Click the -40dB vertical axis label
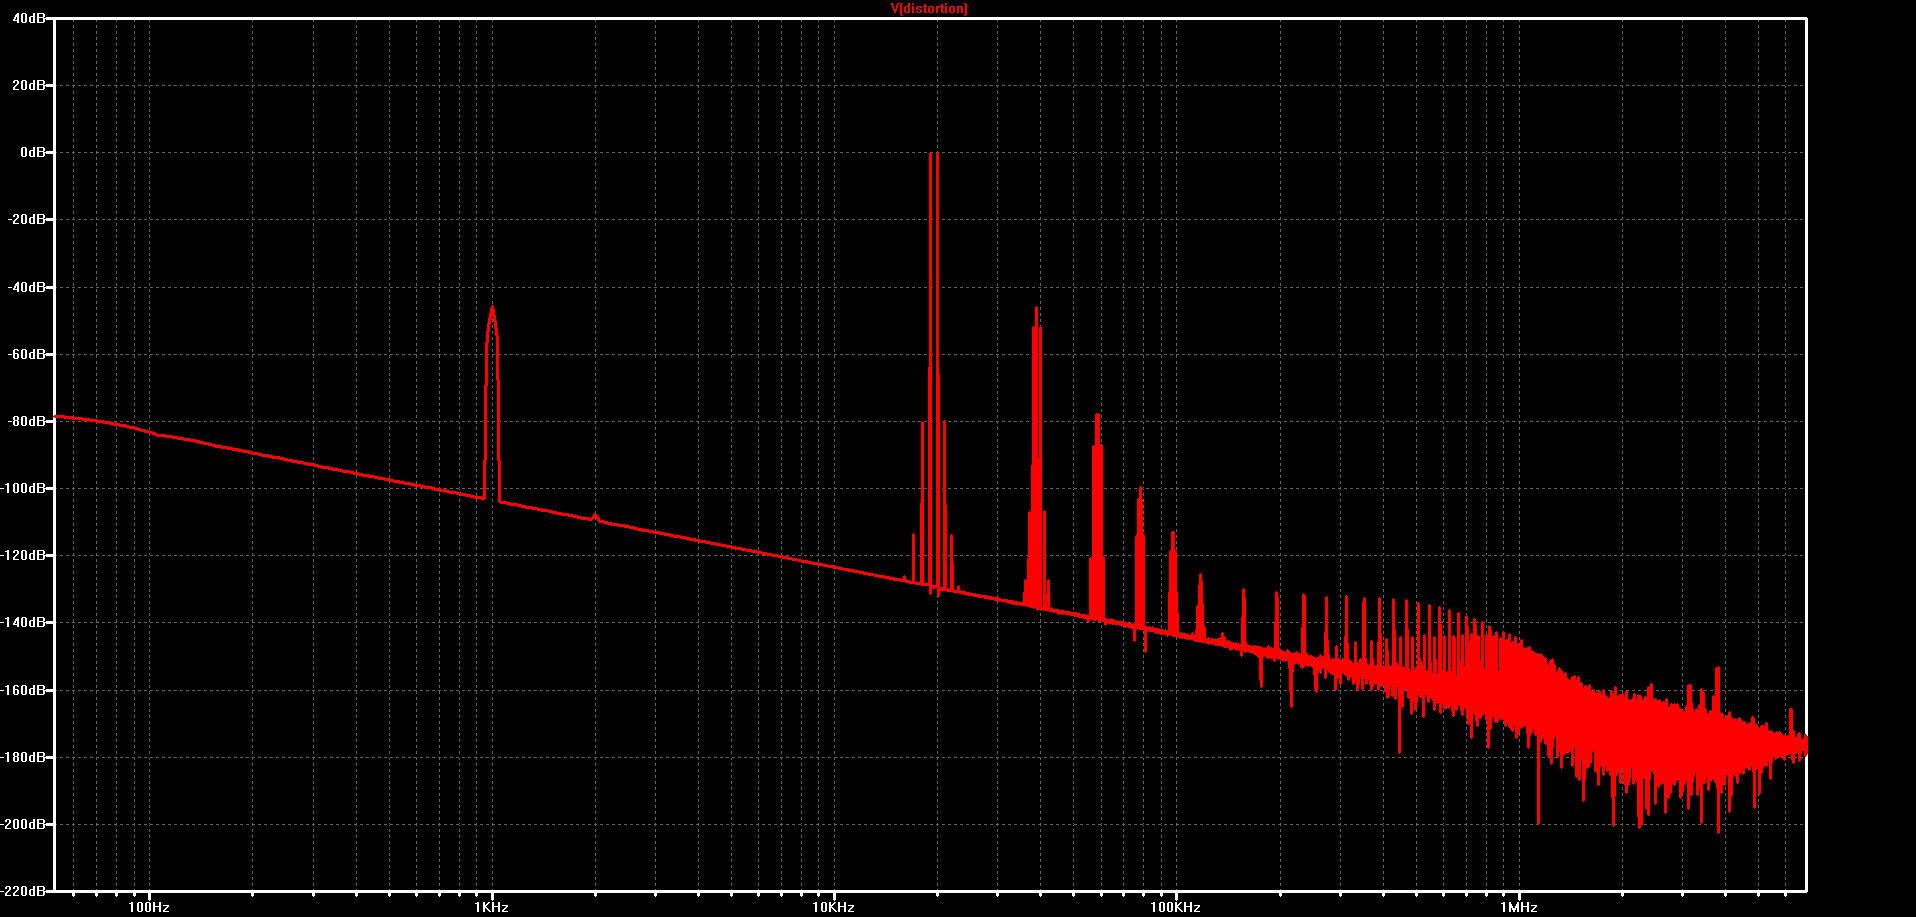The image size is (1916, 917). [x=27, y=287]
